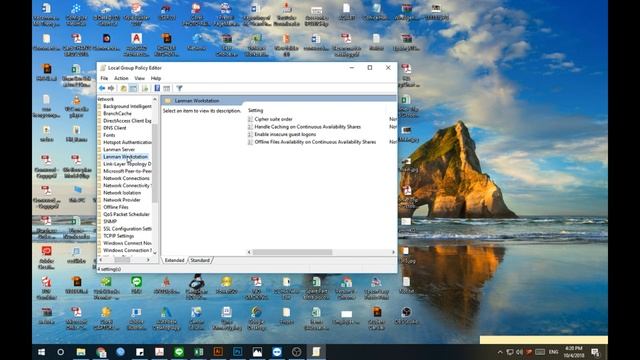Select Offline Files Availability on Continuous Availability Shares

[x=315, y=142]
